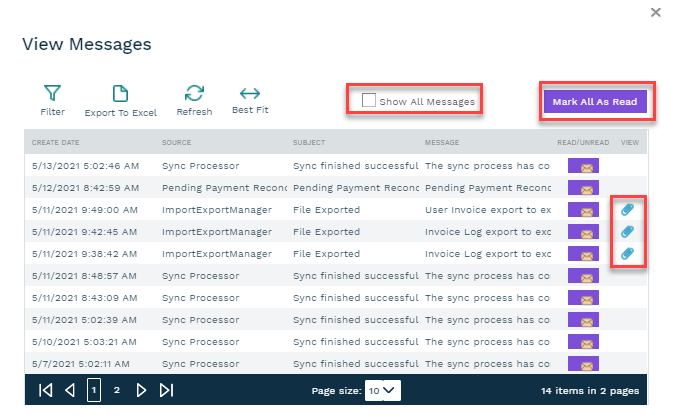Open attachment for 9:42:45 AM Invoice Log message
Screen dimensions: 674x418
(627, 231)
